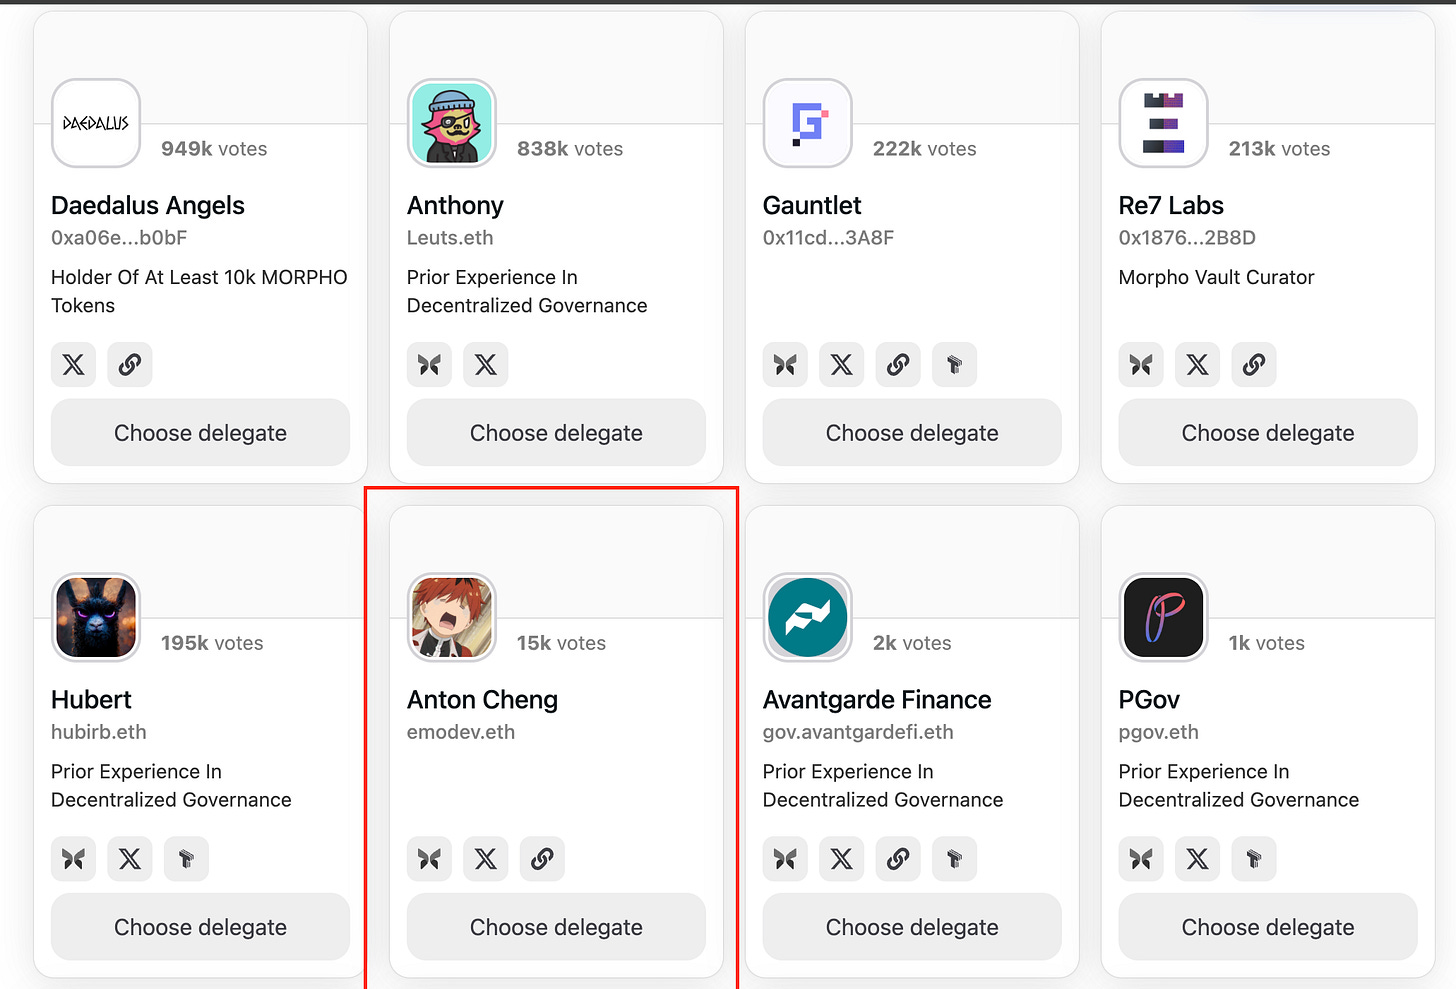The width and height of the screenshot is (1456, 989).
Task: Click the 838k votes count
Action: [570, 149]
